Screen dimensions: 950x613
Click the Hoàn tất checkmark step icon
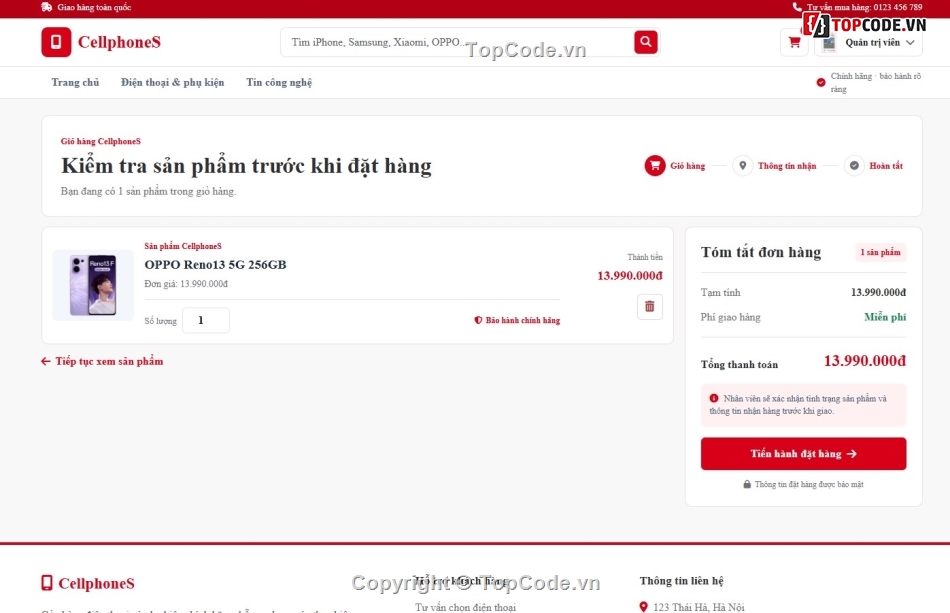point(854,165)
